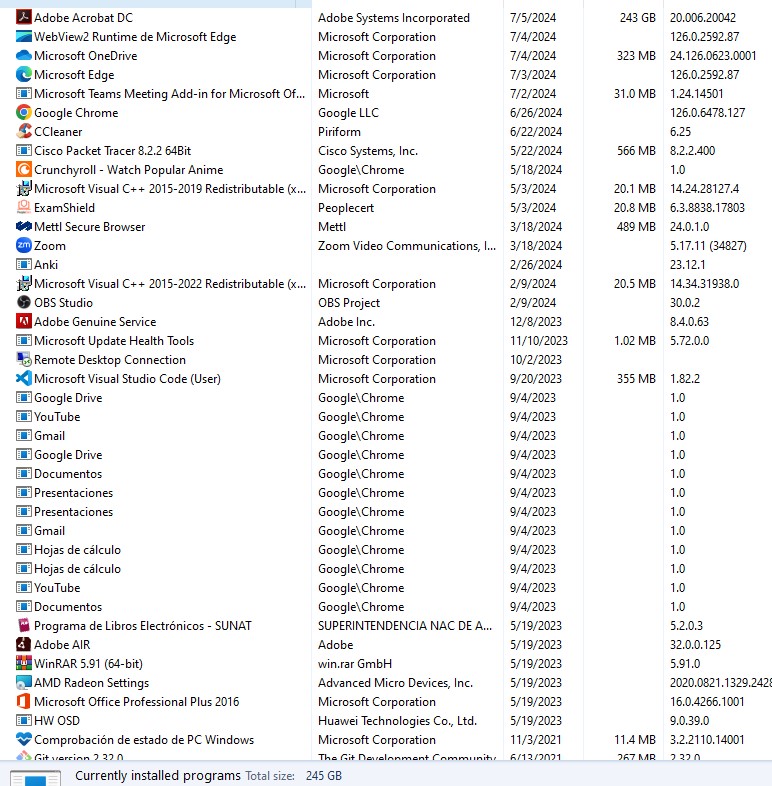The width and height of the screenshot is (772, 786).
Task: Click the Visual Studio Code icon
Action: point(24,379)
